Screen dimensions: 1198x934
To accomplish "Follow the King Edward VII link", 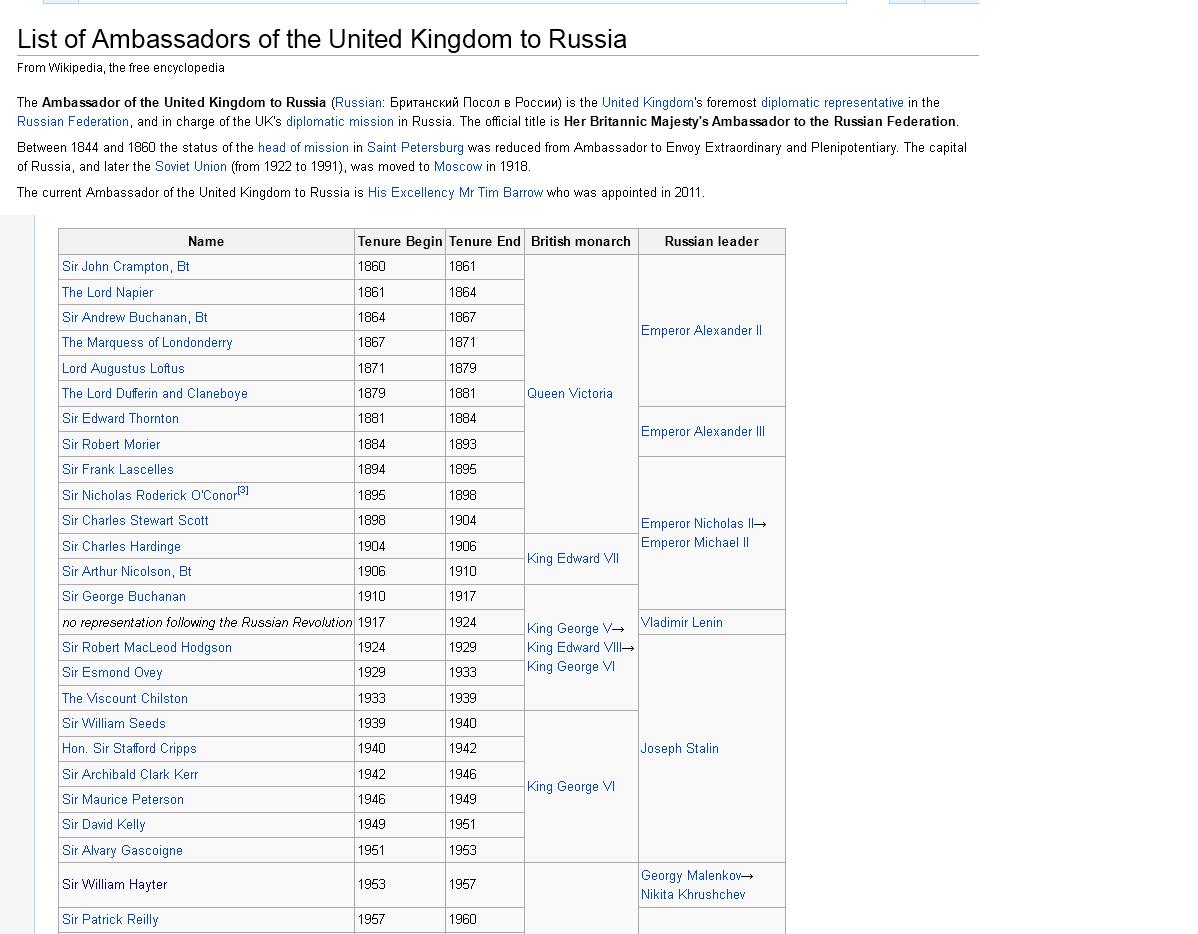I will [573, 559].
